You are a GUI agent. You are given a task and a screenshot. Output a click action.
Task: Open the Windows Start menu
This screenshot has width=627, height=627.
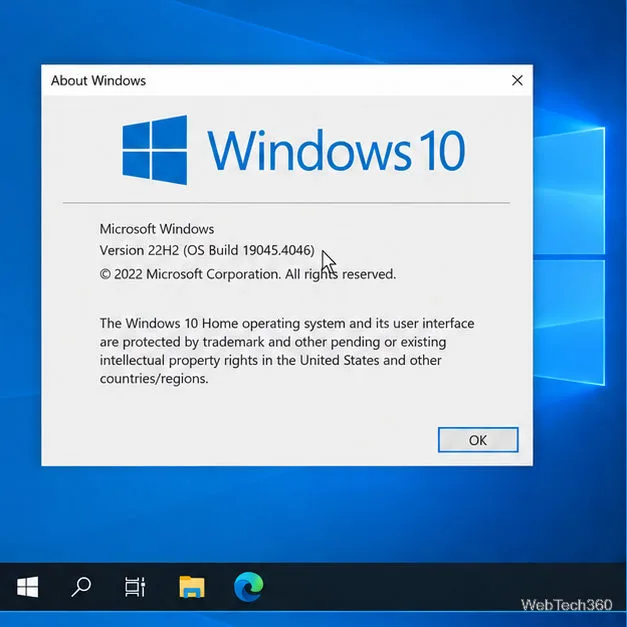click(28, 587)
